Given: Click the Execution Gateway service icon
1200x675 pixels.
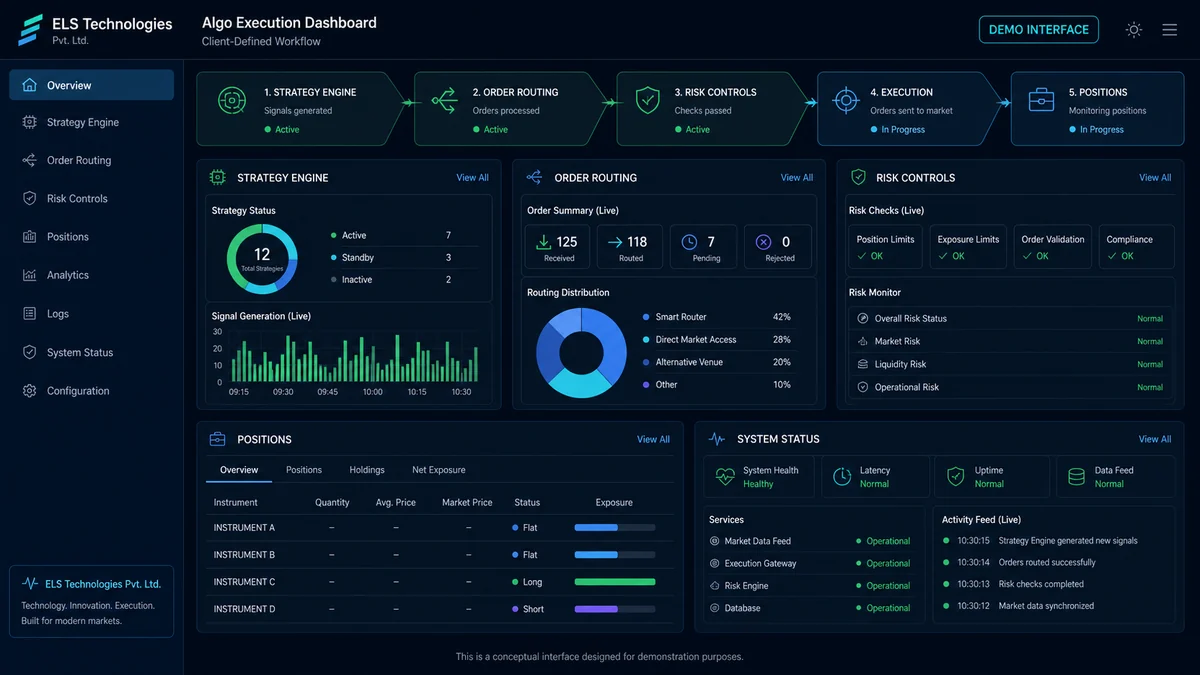Looking at the screenshot, I should click(x=715, y=563).
